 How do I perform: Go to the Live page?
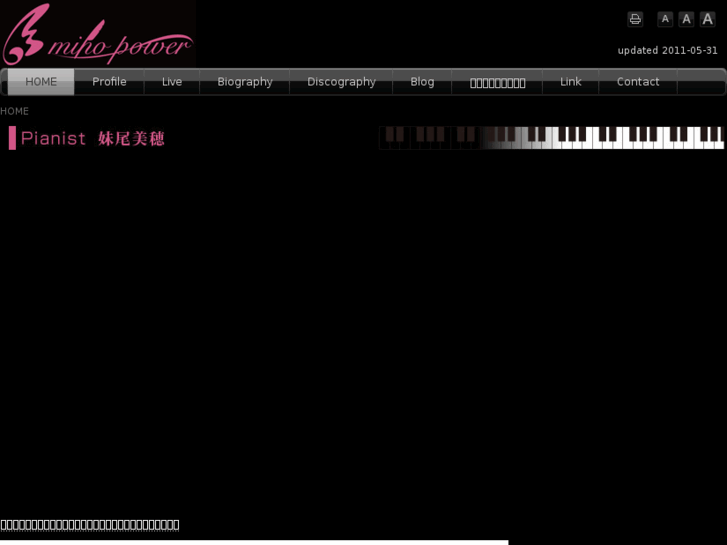pos(172,82)
